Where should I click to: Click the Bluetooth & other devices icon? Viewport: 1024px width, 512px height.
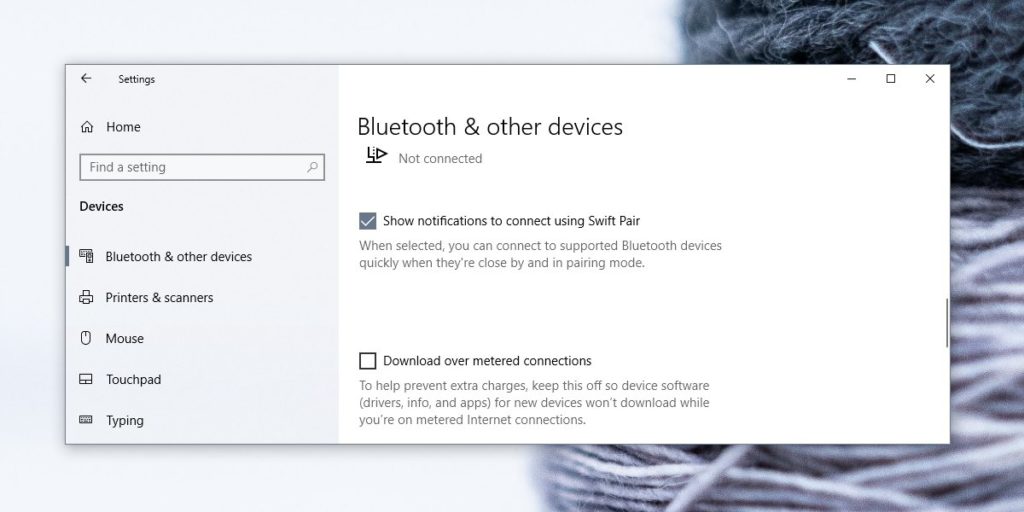[86, 256]
